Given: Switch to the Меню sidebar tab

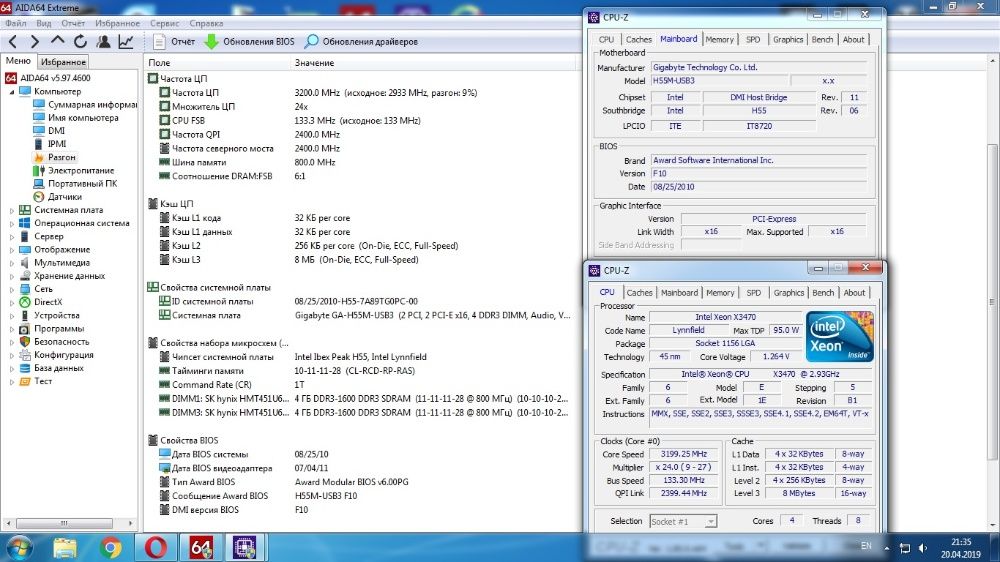Looking at the screenshot, I should coord(18,61).
